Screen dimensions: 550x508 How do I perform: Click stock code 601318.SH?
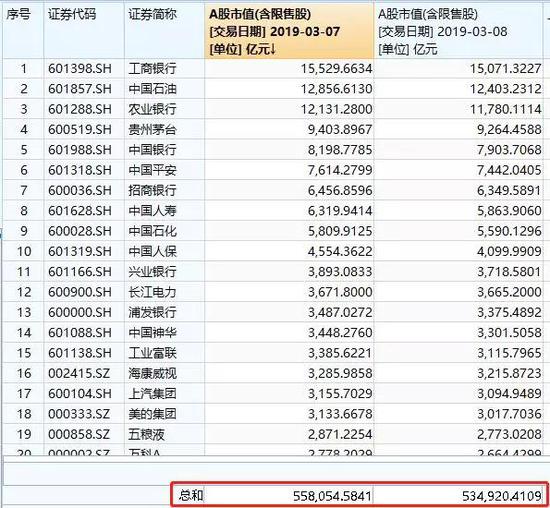coord(80,171)
